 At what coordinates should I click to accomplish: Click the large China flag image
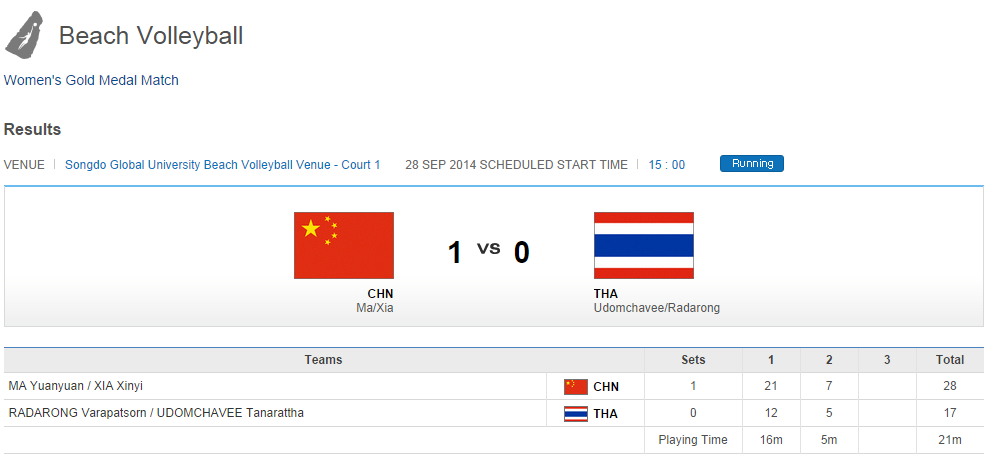click(x=343, y=245)
